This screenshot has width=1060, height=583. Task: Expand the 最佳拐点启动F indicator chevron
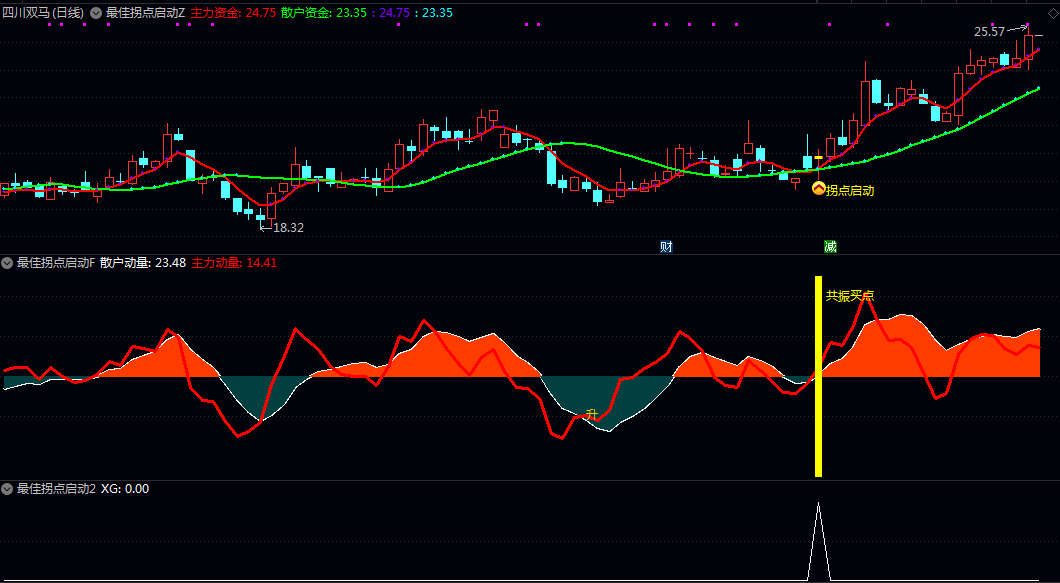point(7,262)
